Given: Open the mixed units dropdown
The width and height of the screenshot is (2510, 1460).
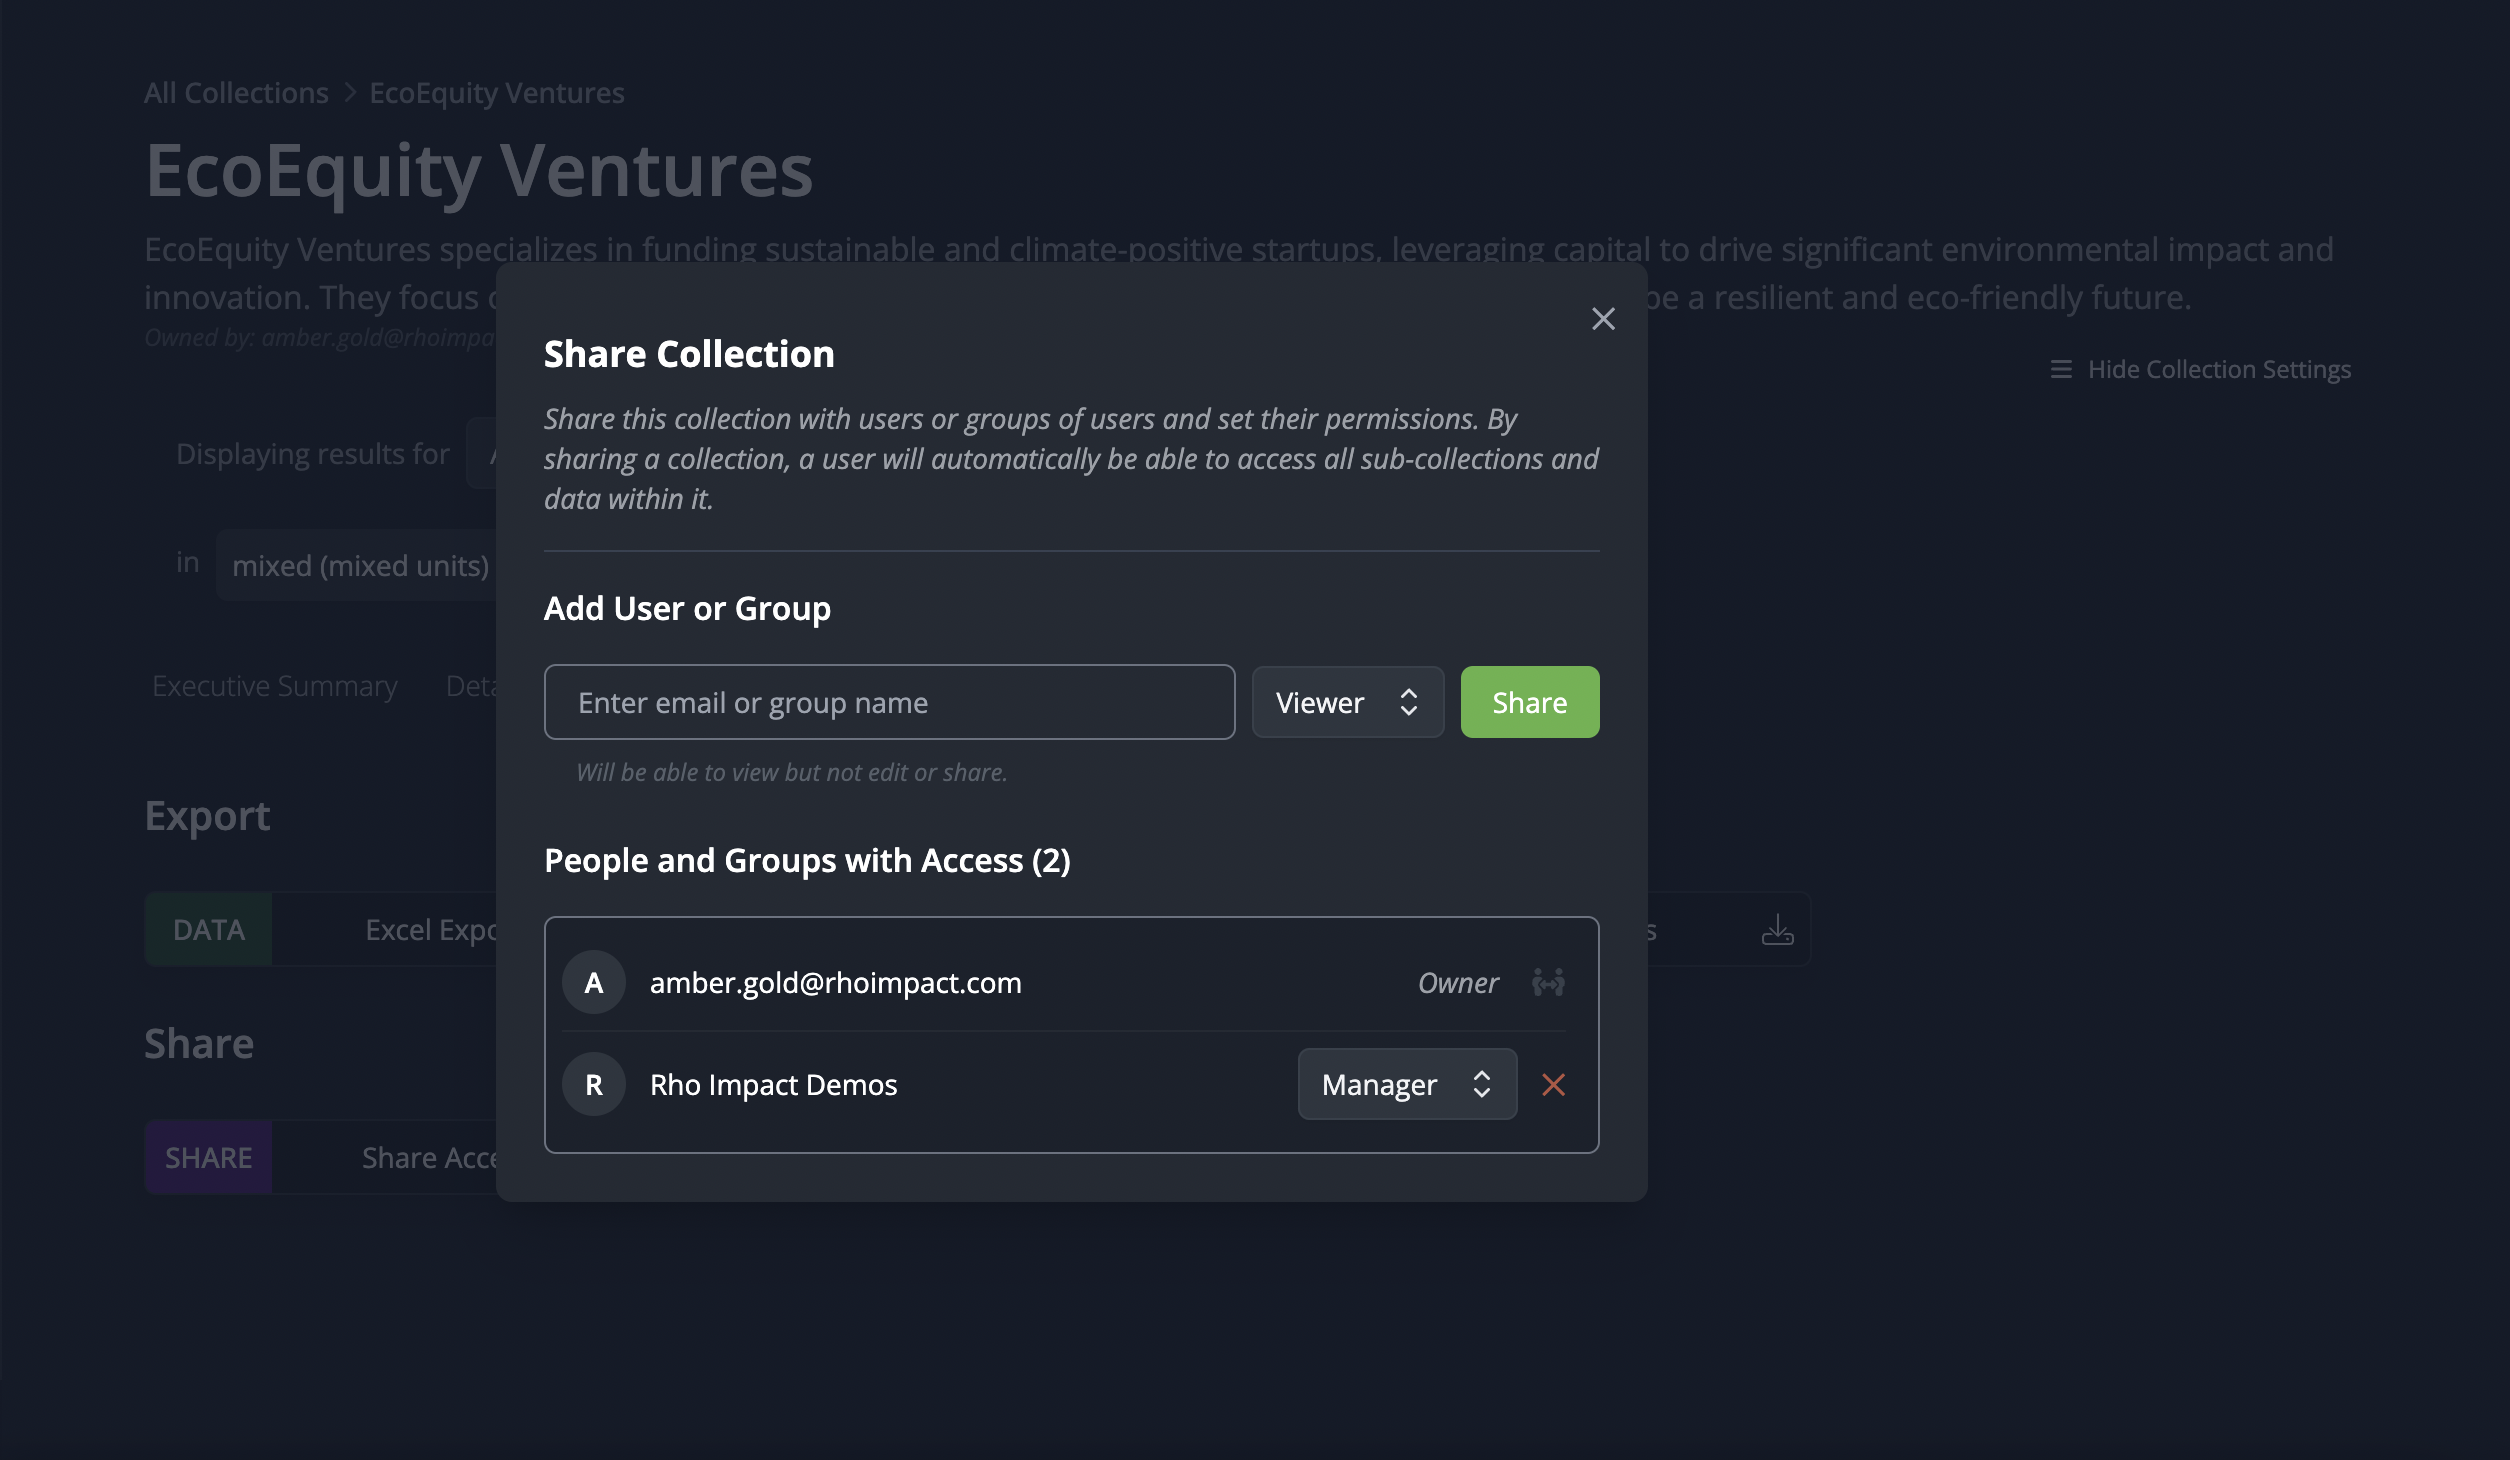Looking at the screenshot, I should point(360,566).
